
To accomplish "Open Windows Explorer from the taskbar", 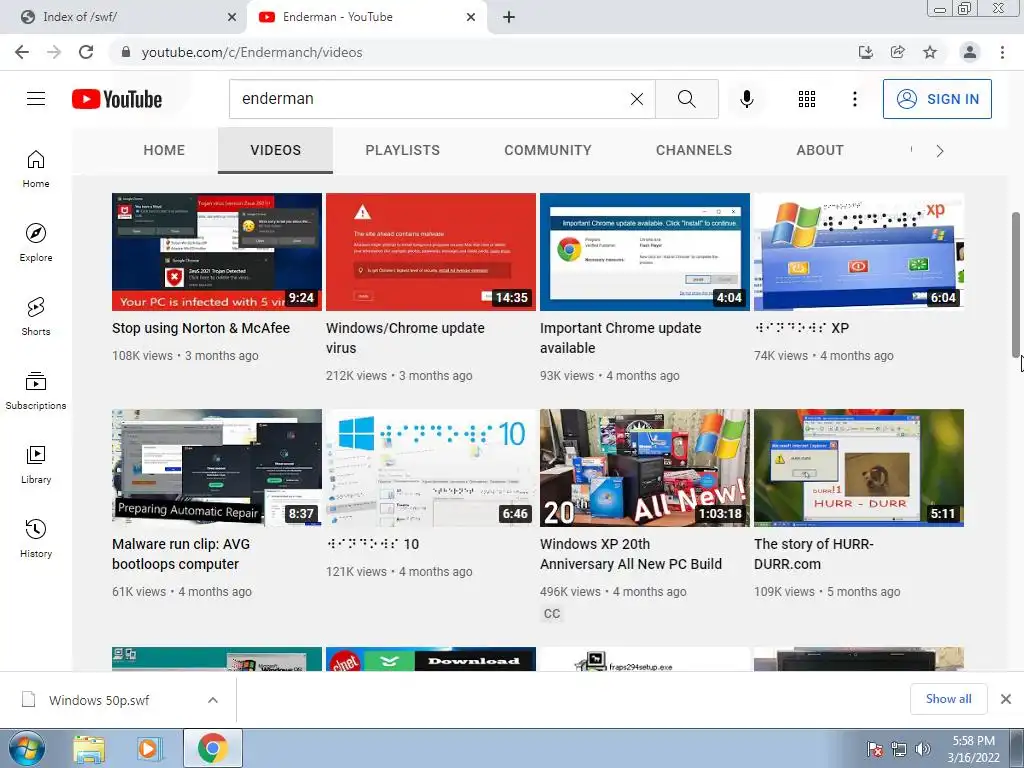I will (89, 748).
